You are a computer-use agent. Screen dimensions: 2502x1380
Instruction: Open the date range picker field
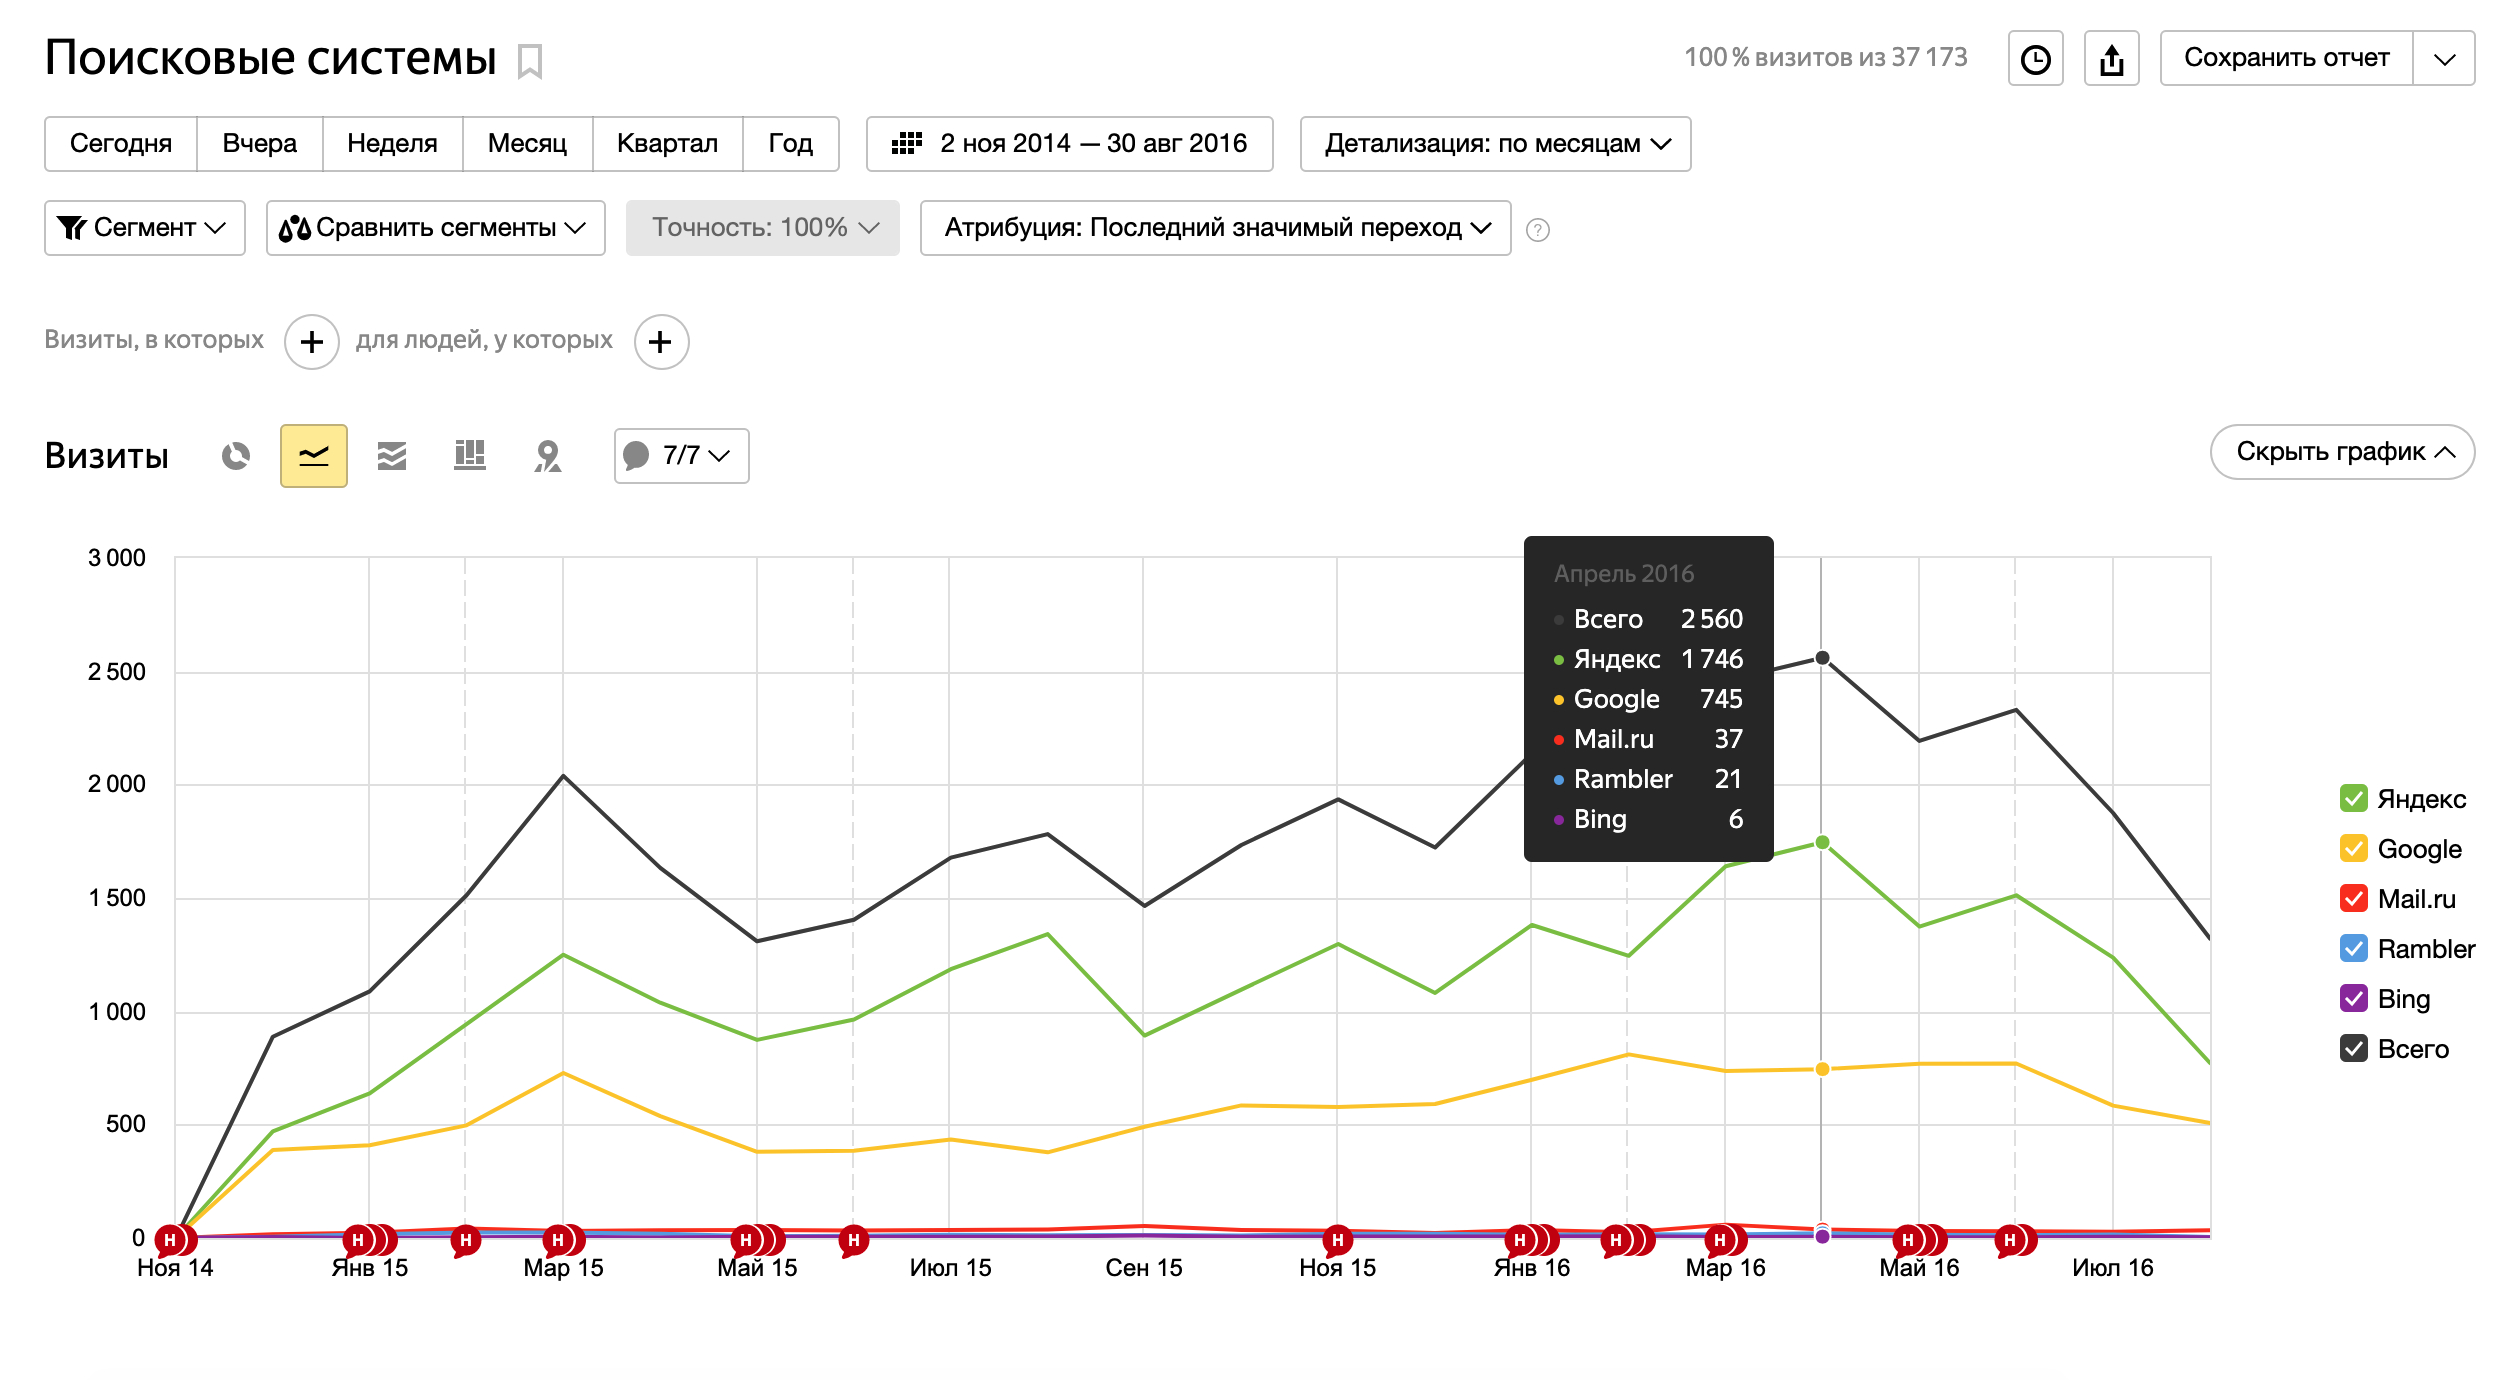[1069, 144]
